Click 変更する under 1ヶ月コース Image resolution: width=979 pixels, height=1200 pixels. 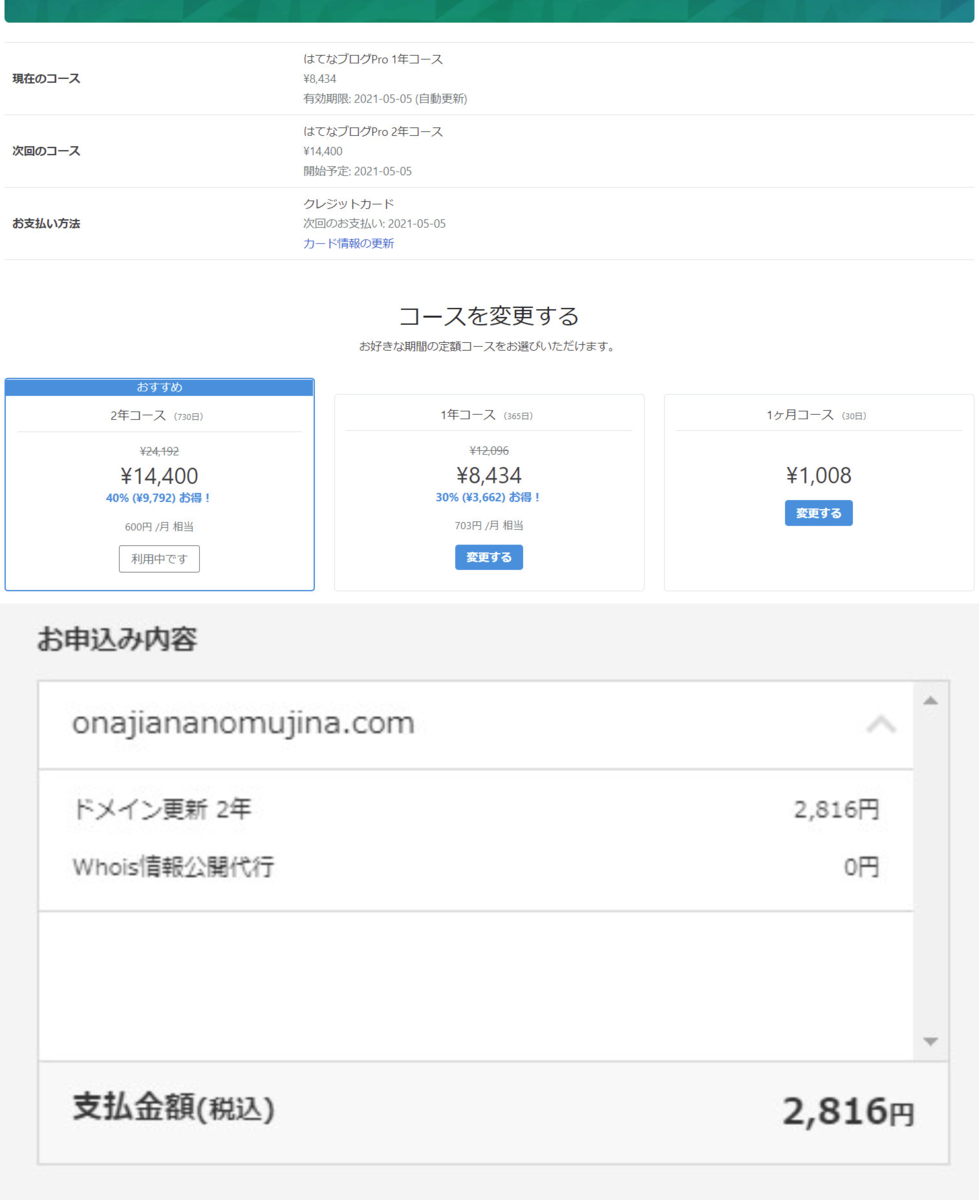819,513
